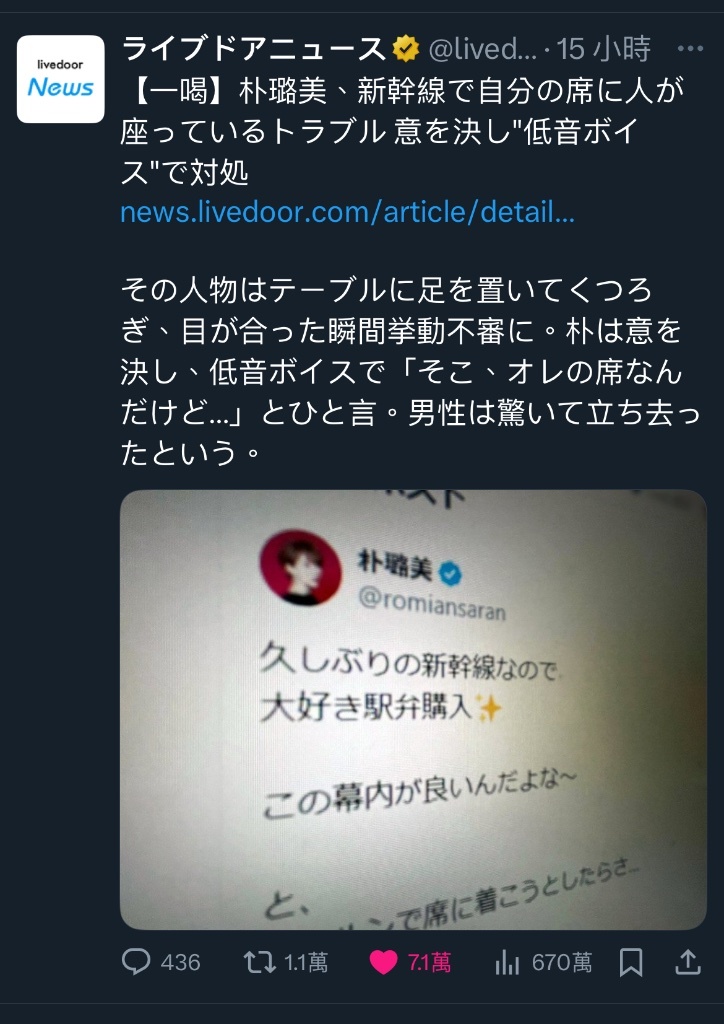The width and height of the screenshot is (724, 1024).
Task: Open ライブドアニュース account name
Action: pyautogui.click(x=255, y=50)
